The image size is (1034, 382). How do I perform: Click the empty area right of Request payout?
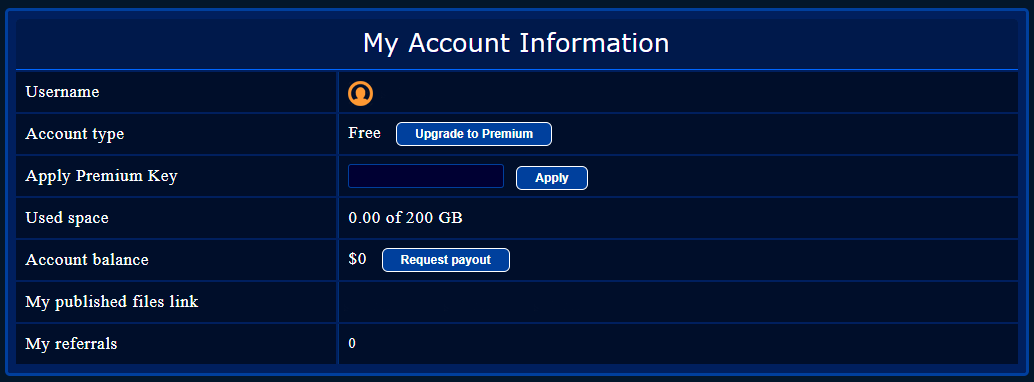pyautogui.click(x=764, y=260)
